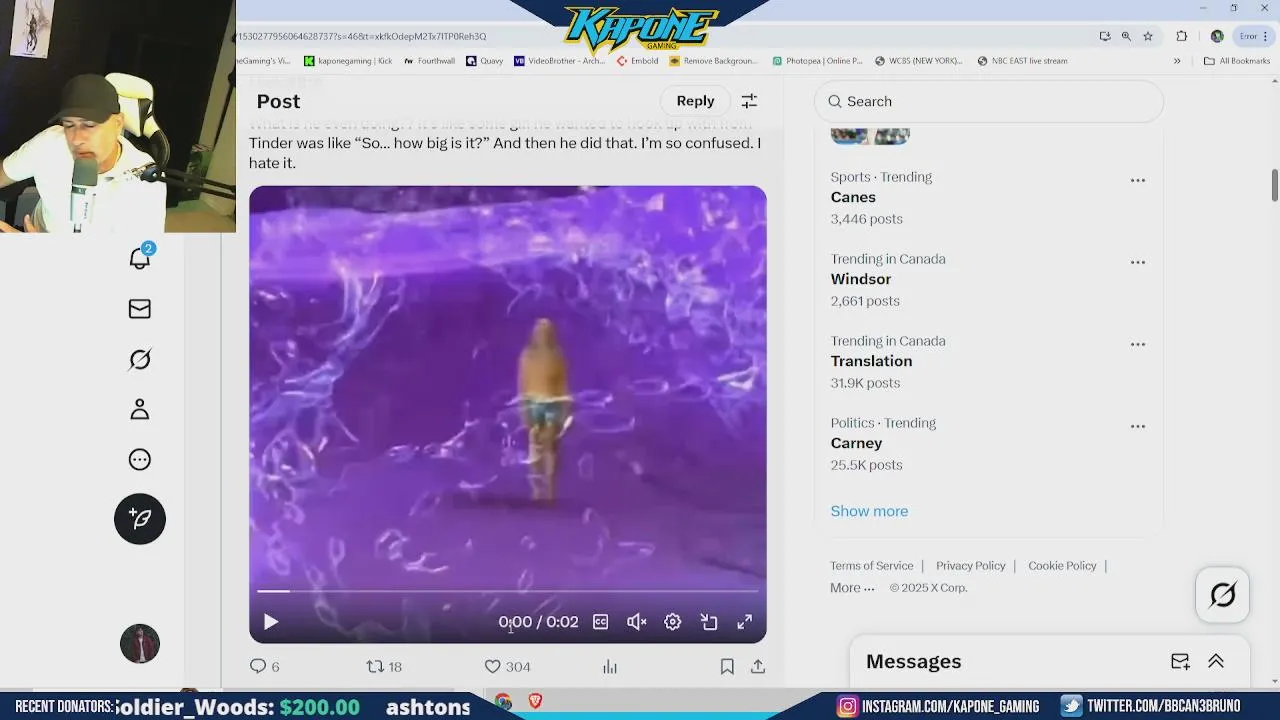The height and width of the screenshot is (720, 1280).
Task: Open NBC EAST live stream bookmark
Action: (x=1022, y=61)
